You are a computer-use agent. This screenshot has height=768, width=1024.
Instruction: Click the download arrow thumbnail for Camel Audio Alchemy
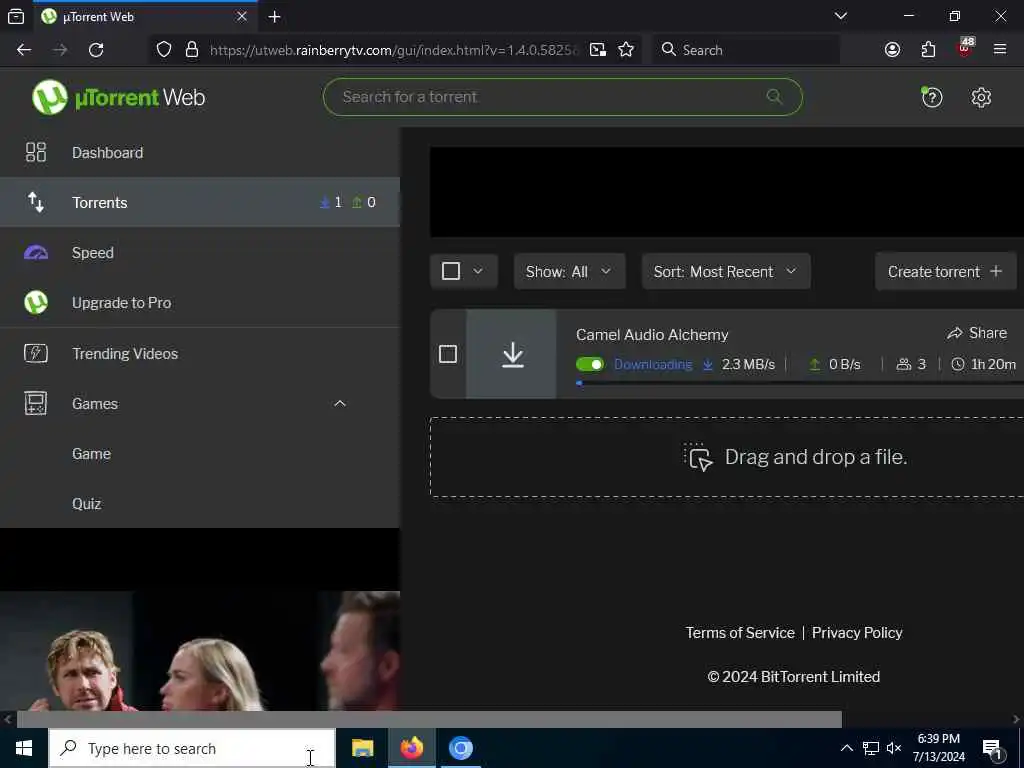click(x=512, y=354)
